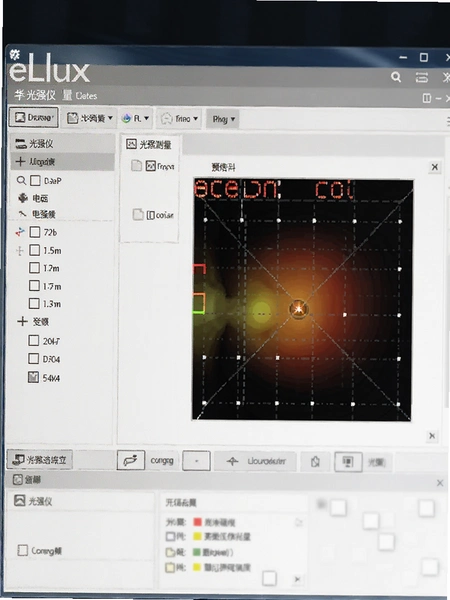Click the red legend color swatch
Viewport: 450px width, 600px height.
coord(197,522)
